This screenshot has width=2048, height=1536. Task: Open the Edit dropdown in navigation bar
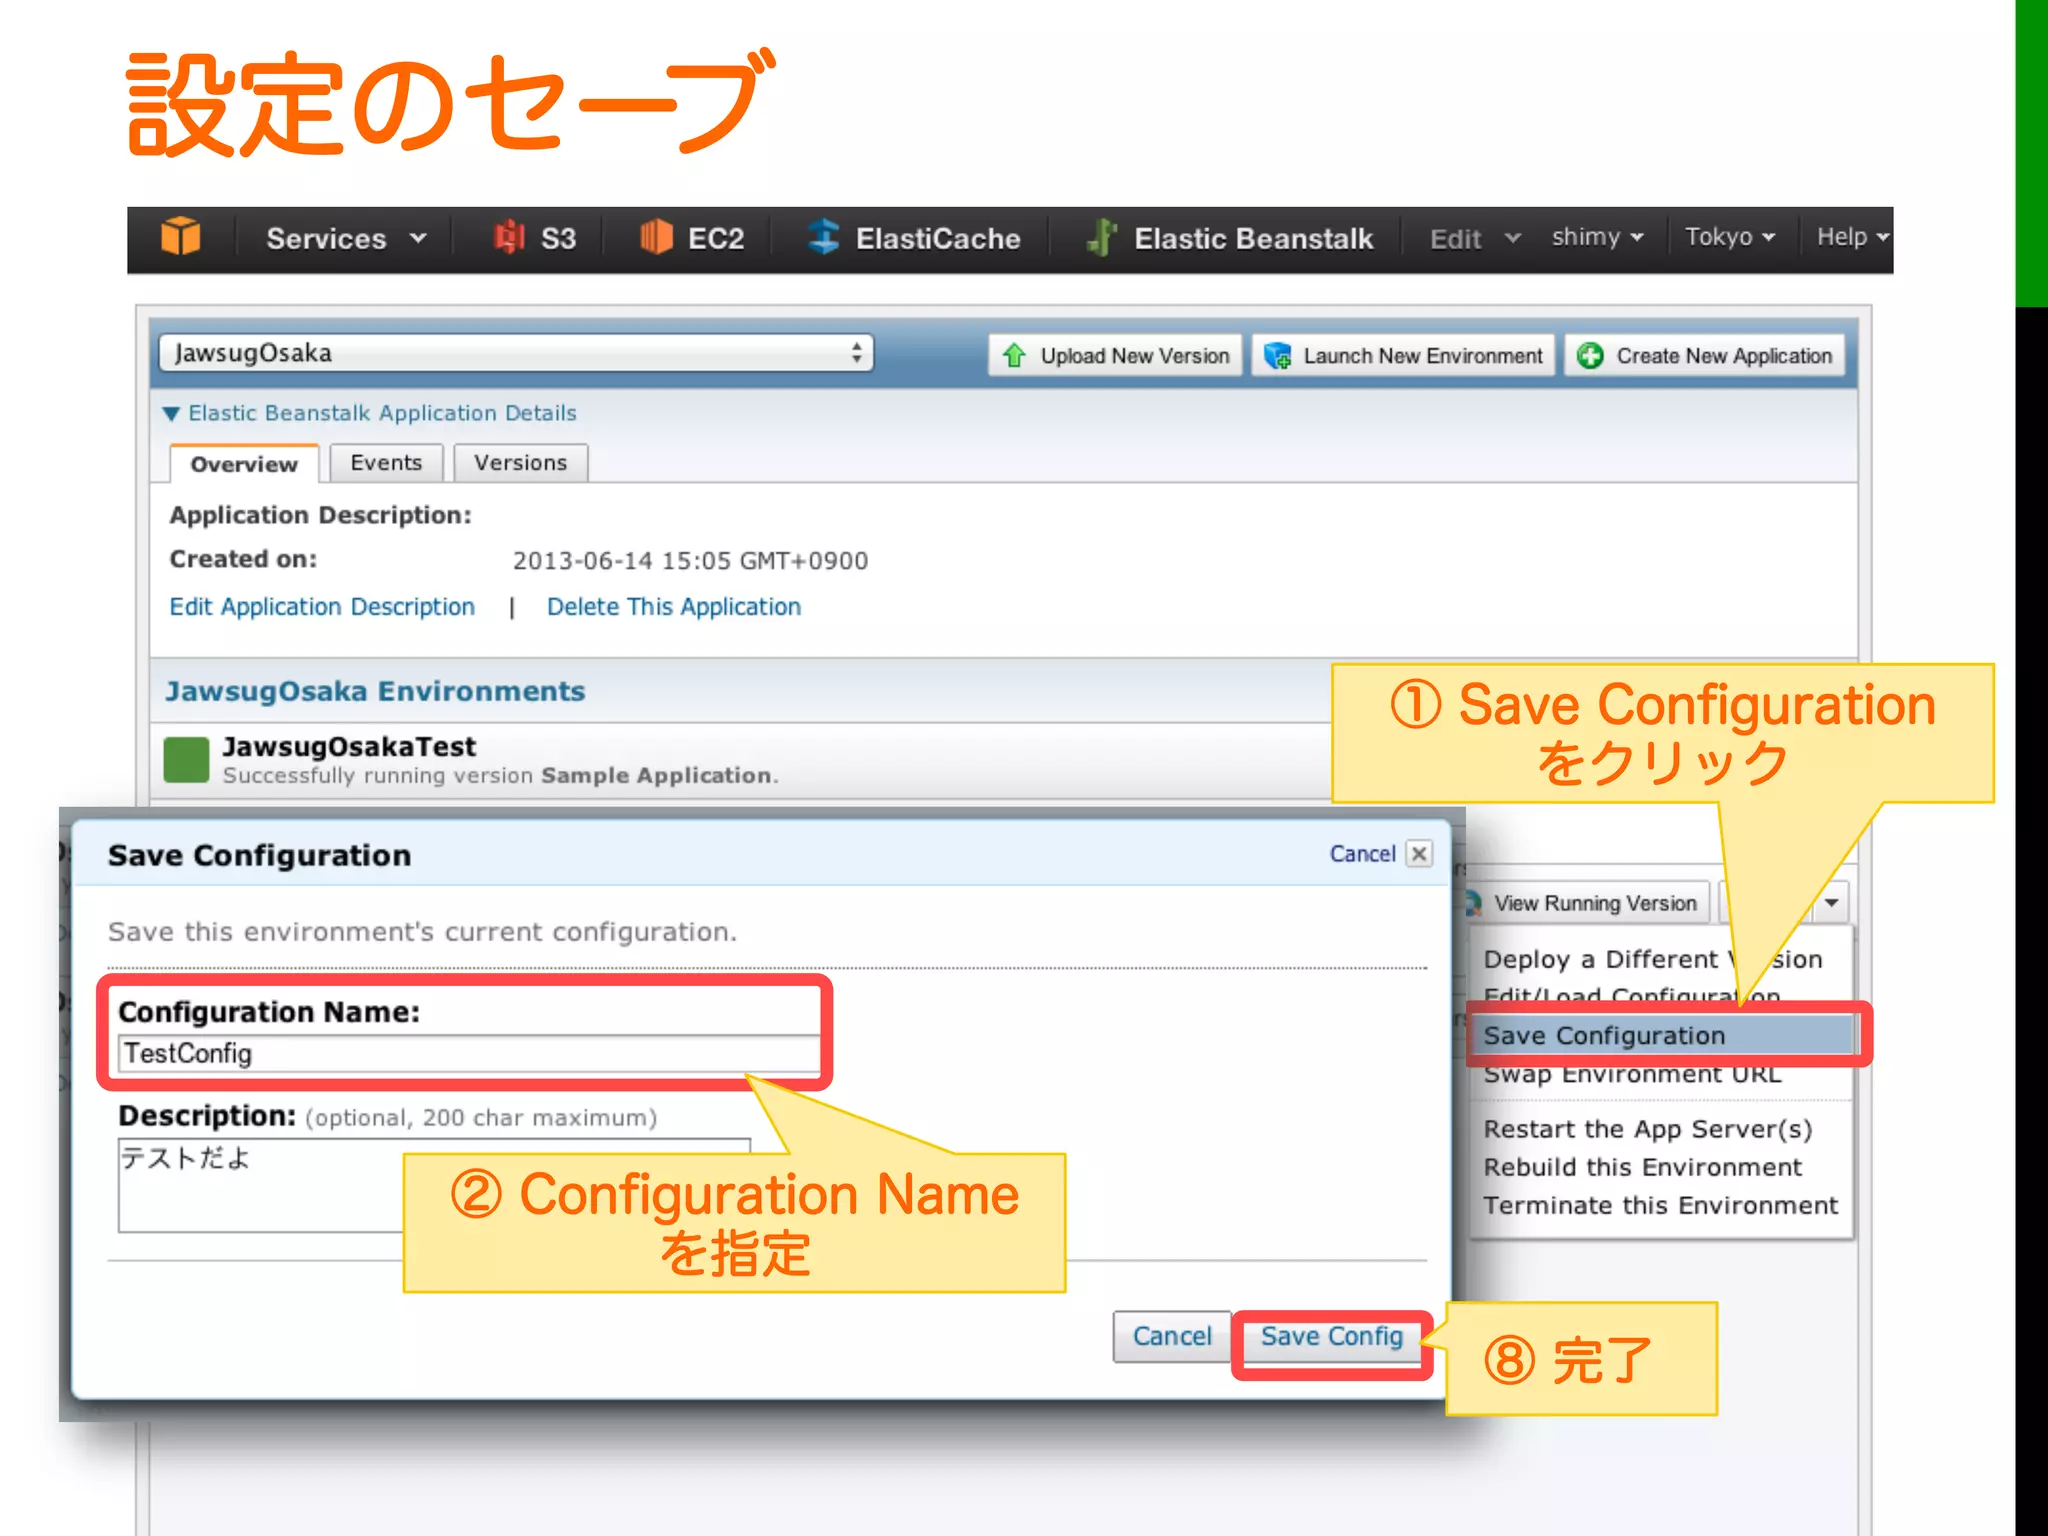(x=1474, y=239)
